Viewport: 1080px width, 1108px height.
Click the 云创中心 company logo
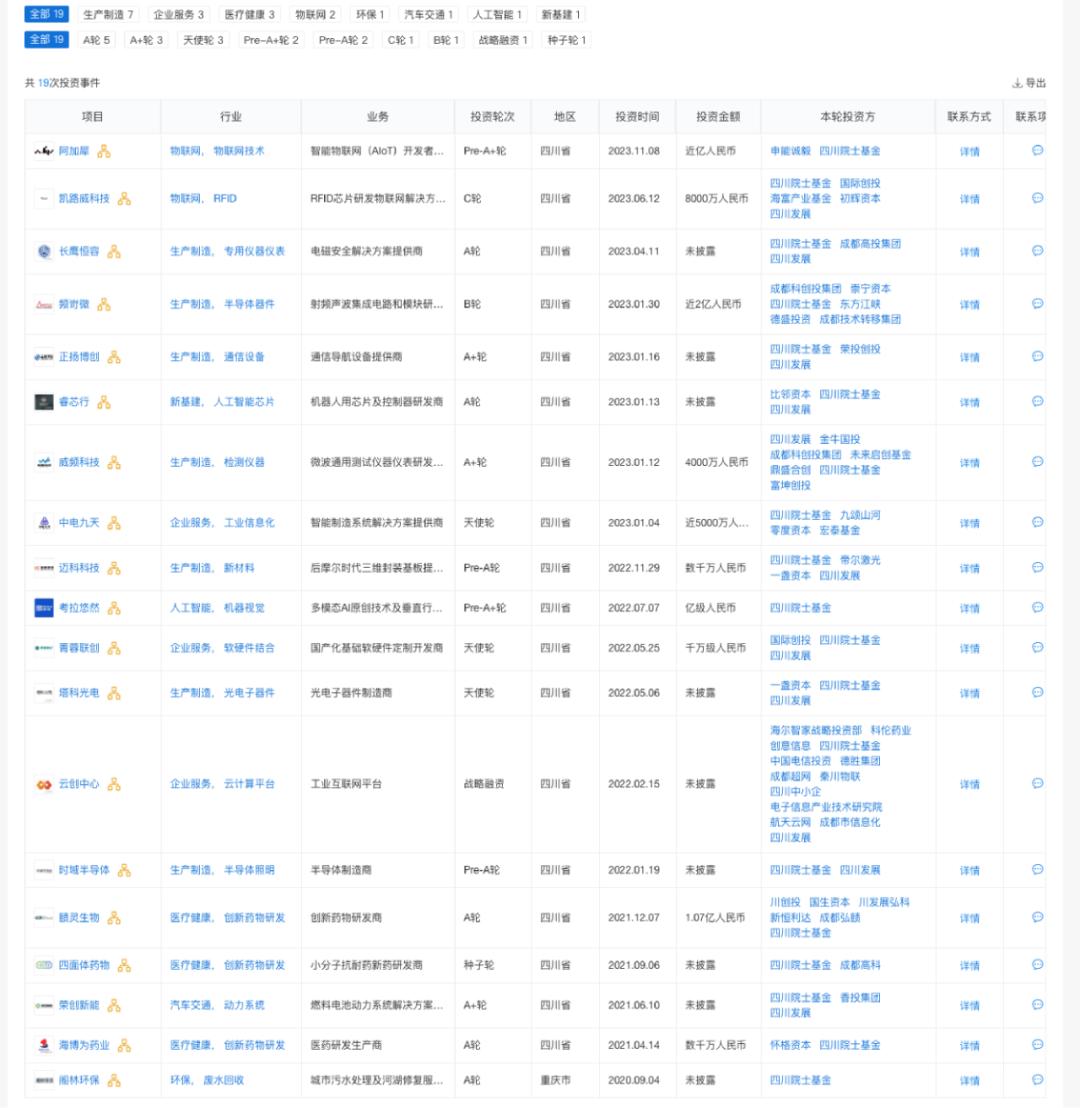pyautogui.click(x=44, y=784)
